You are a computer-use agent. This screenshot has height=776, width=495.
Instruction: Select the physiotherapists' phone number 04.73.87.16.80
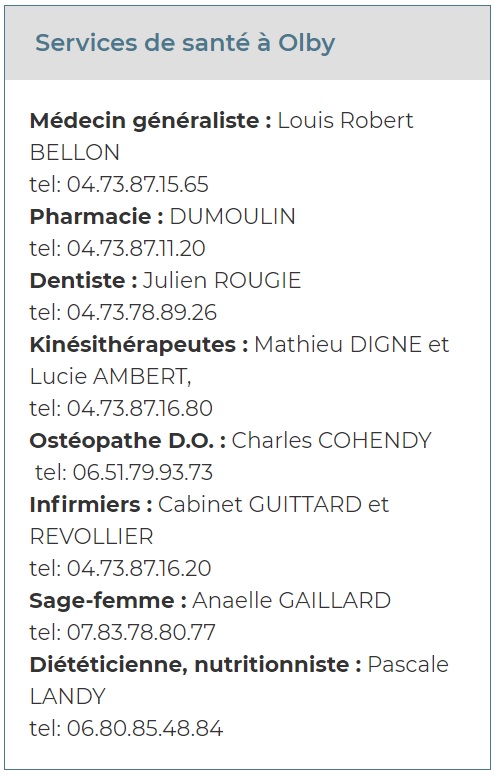[140, 408]
